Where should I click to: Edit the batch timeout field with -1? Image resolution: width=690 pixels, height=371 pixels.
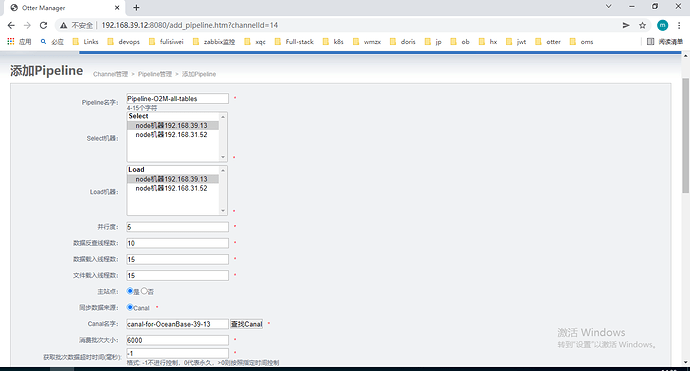(x=177, y=353)
